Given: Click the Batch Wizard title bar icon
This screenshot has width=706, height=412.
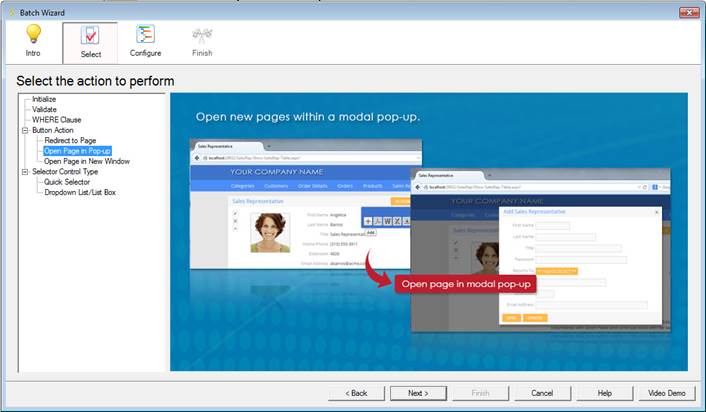Looking at the screenshot, I should [10, 11].
